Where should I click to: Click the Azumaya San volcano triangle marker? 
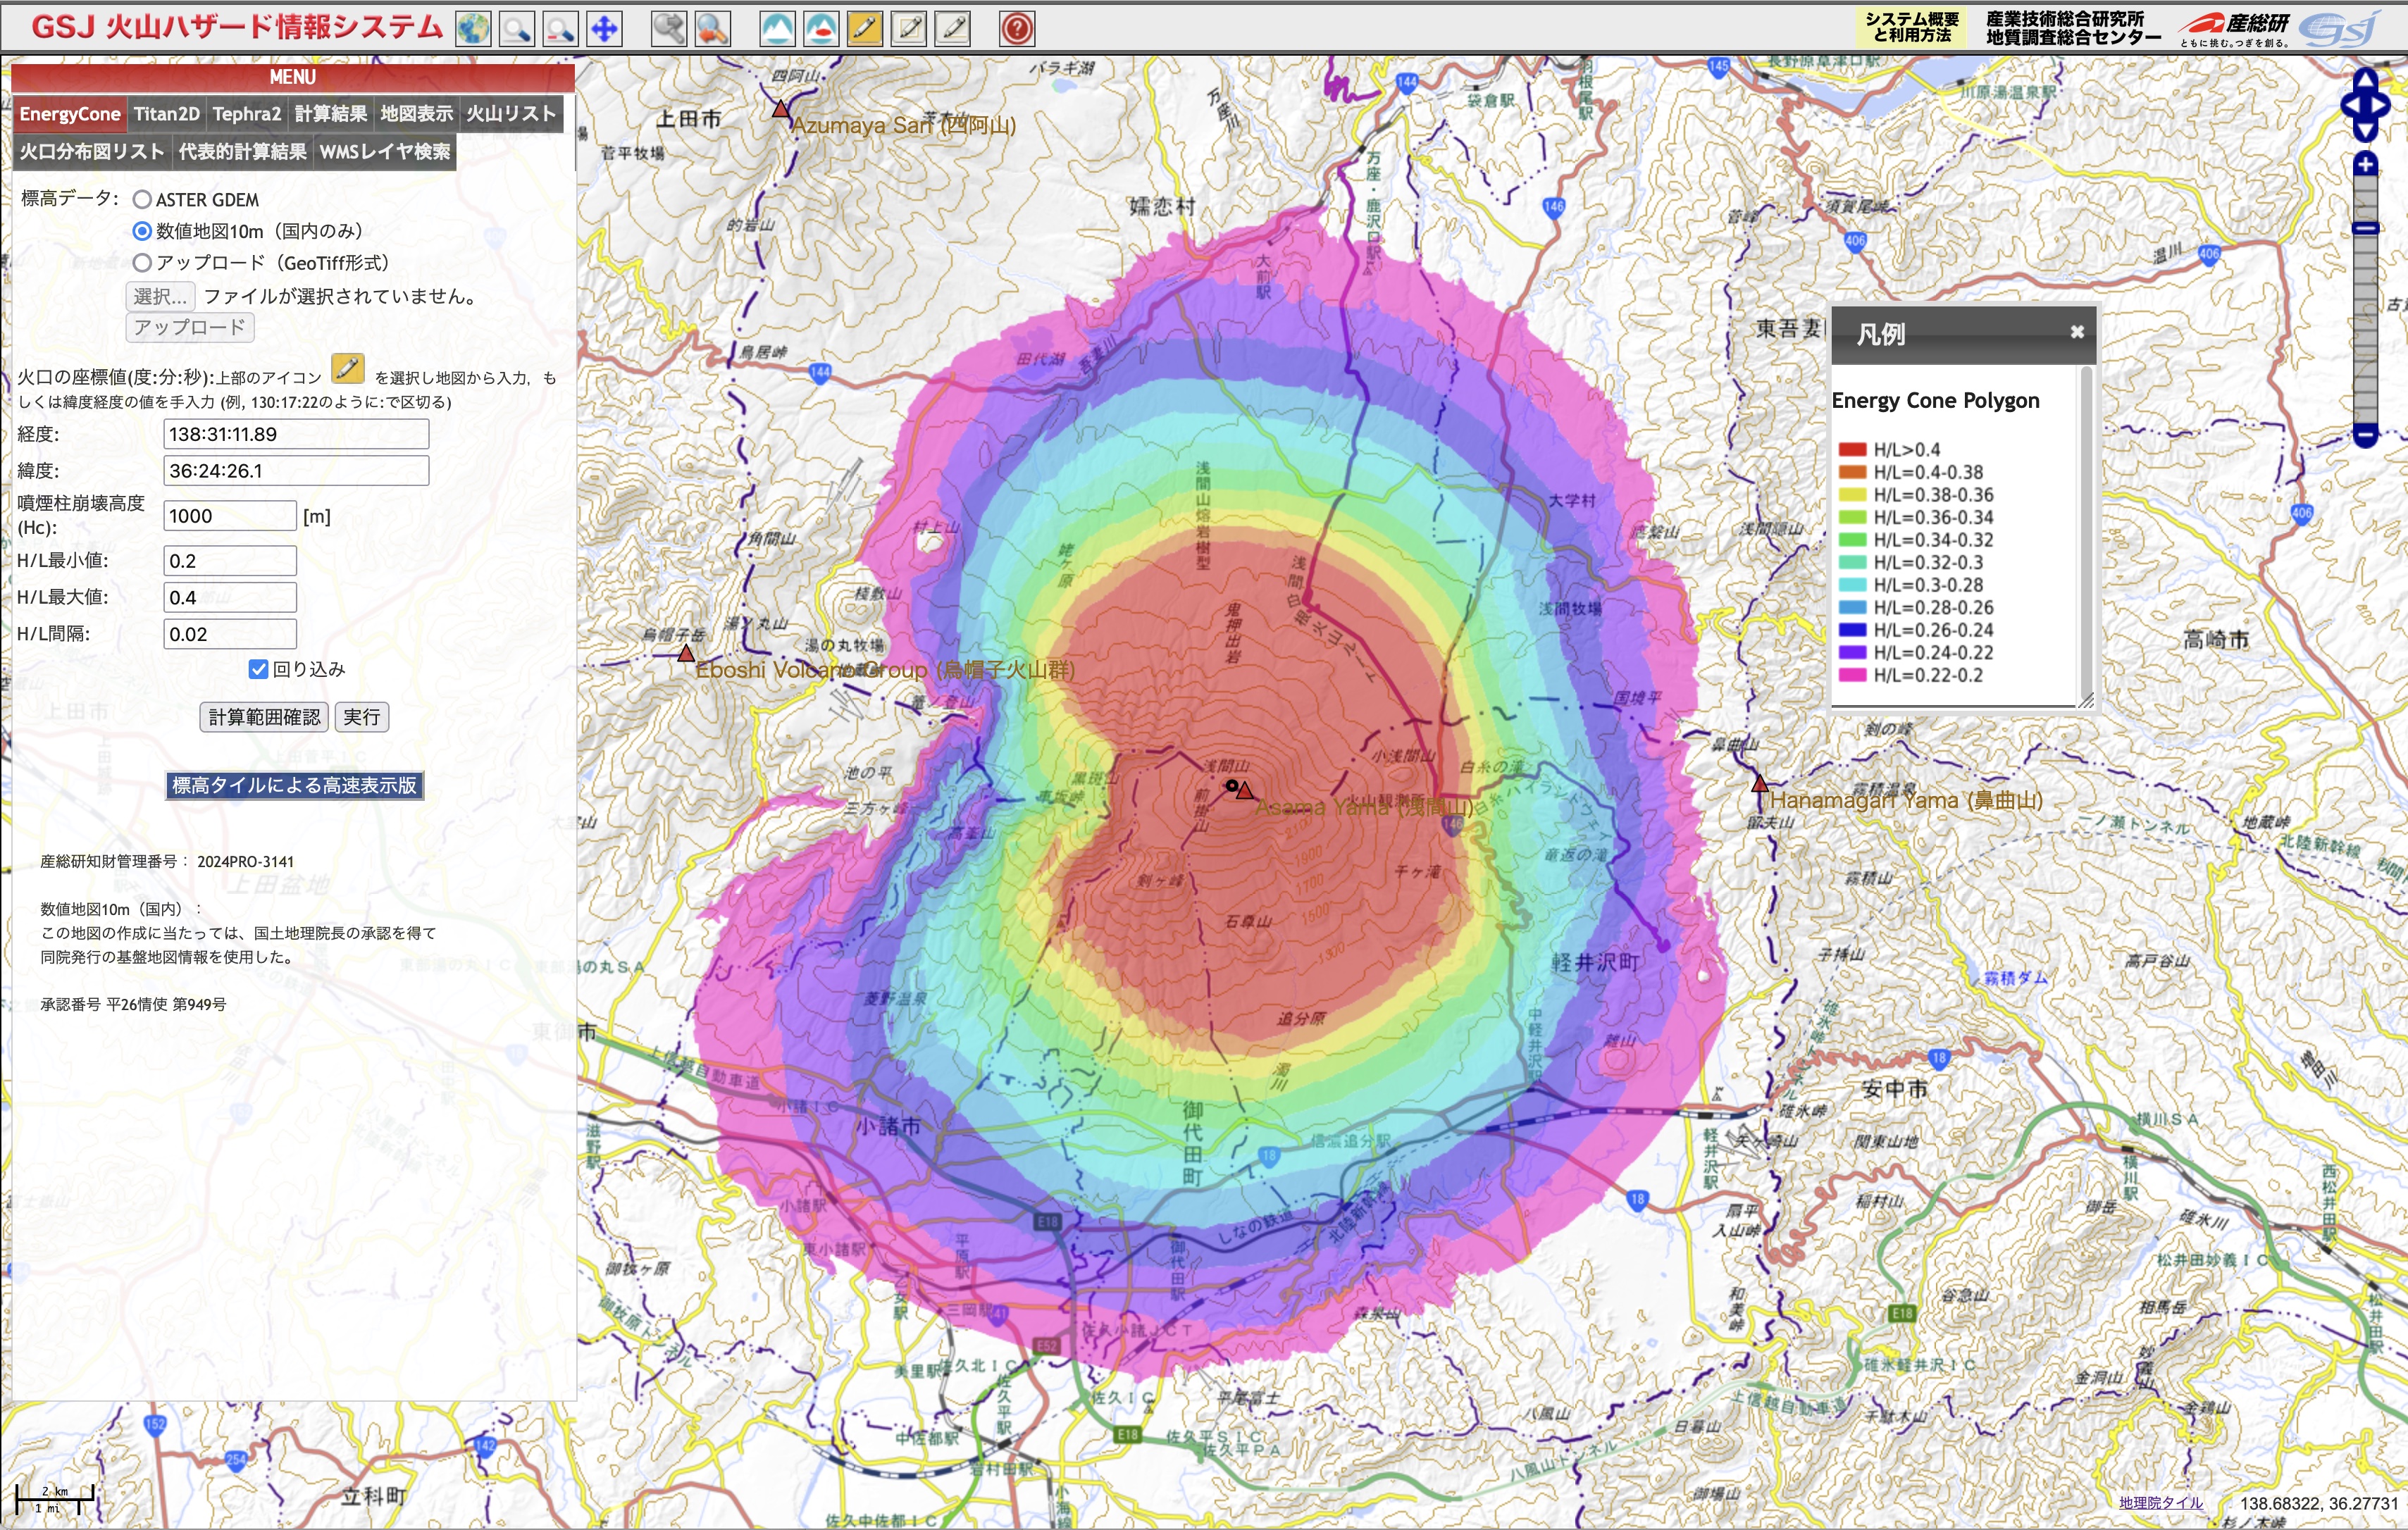781,108
